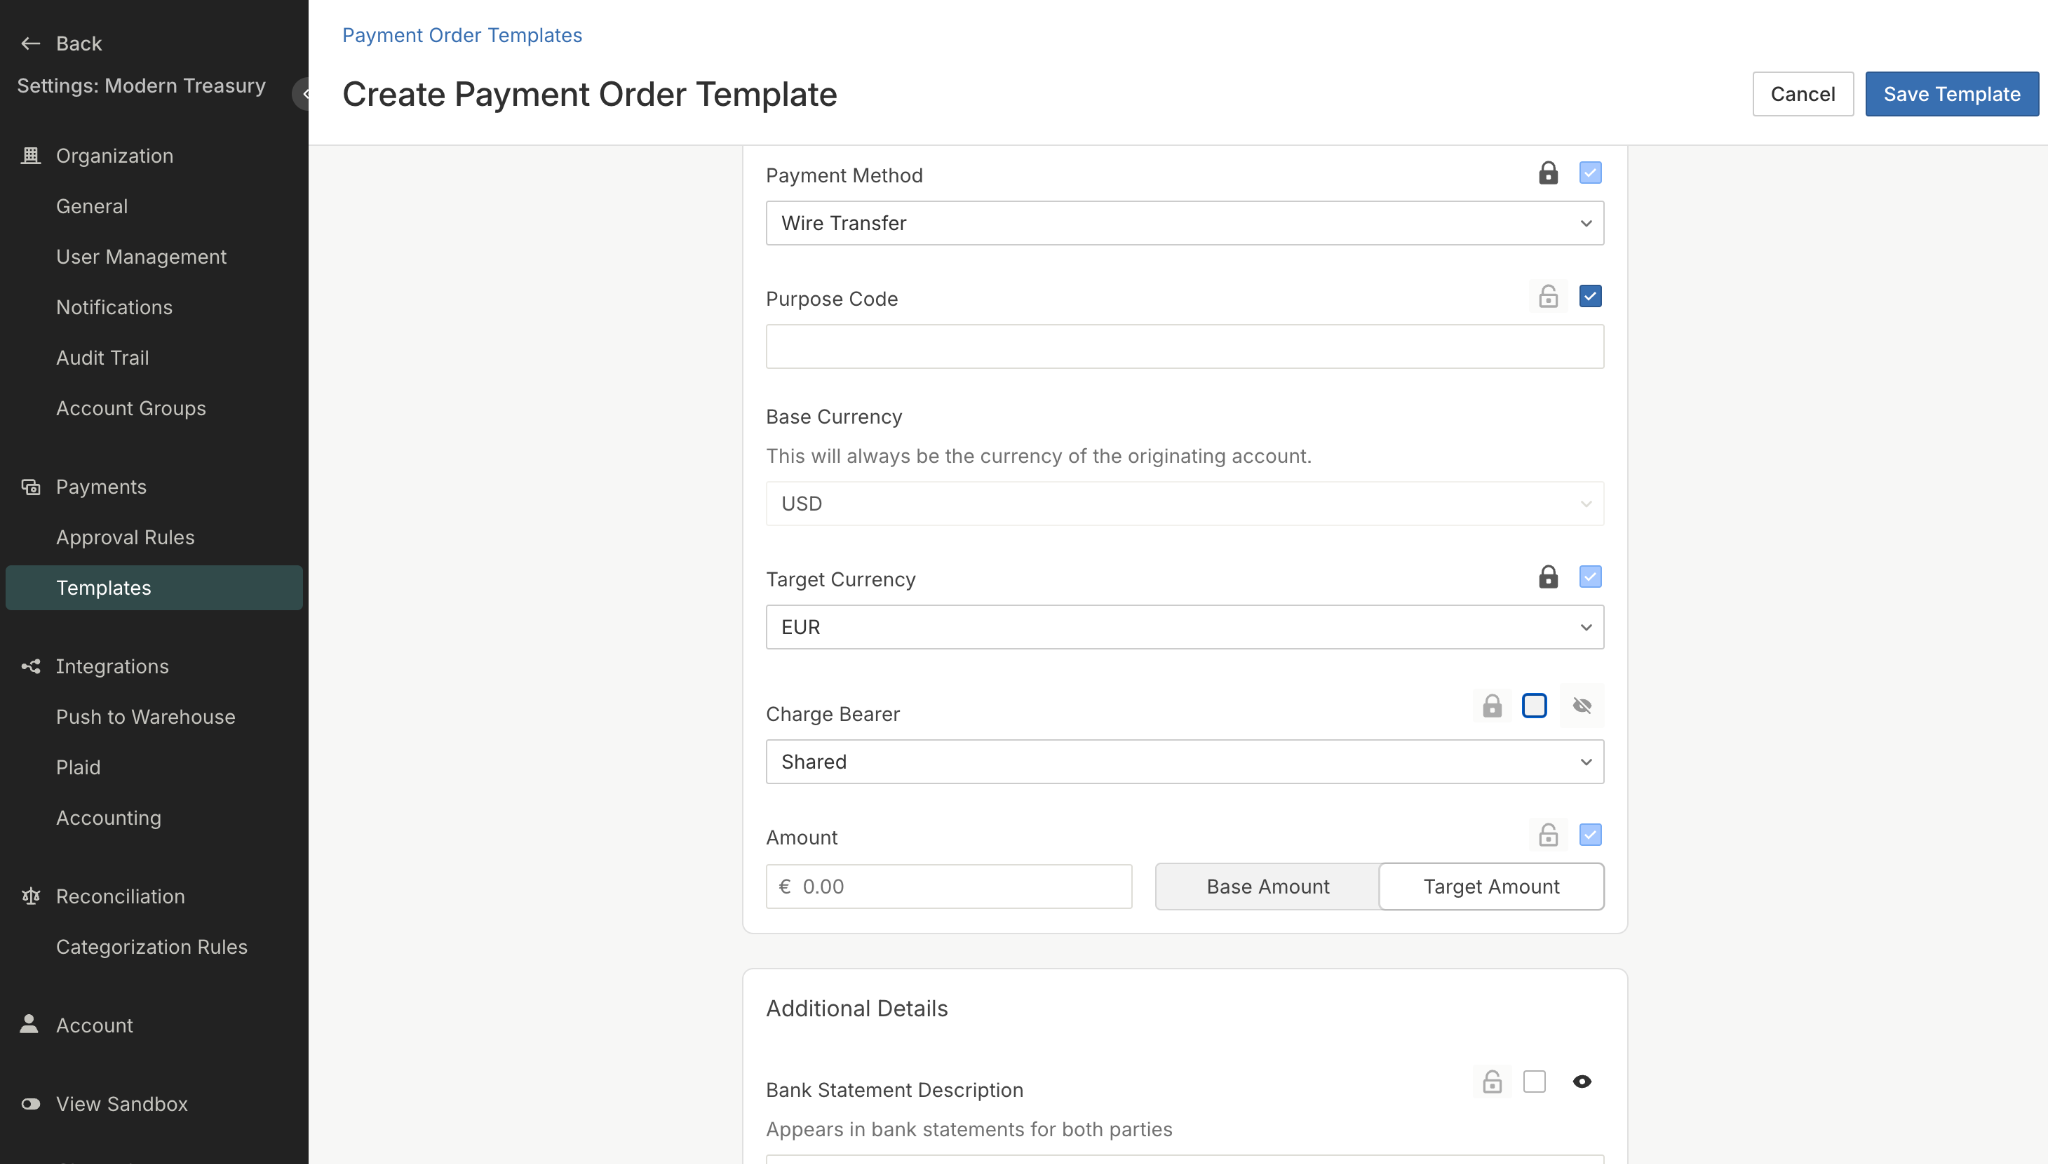Open the Charge Bearer Shared dropdown
The width and height of the screenshot is (2048, 1164).
(1184, 762)
